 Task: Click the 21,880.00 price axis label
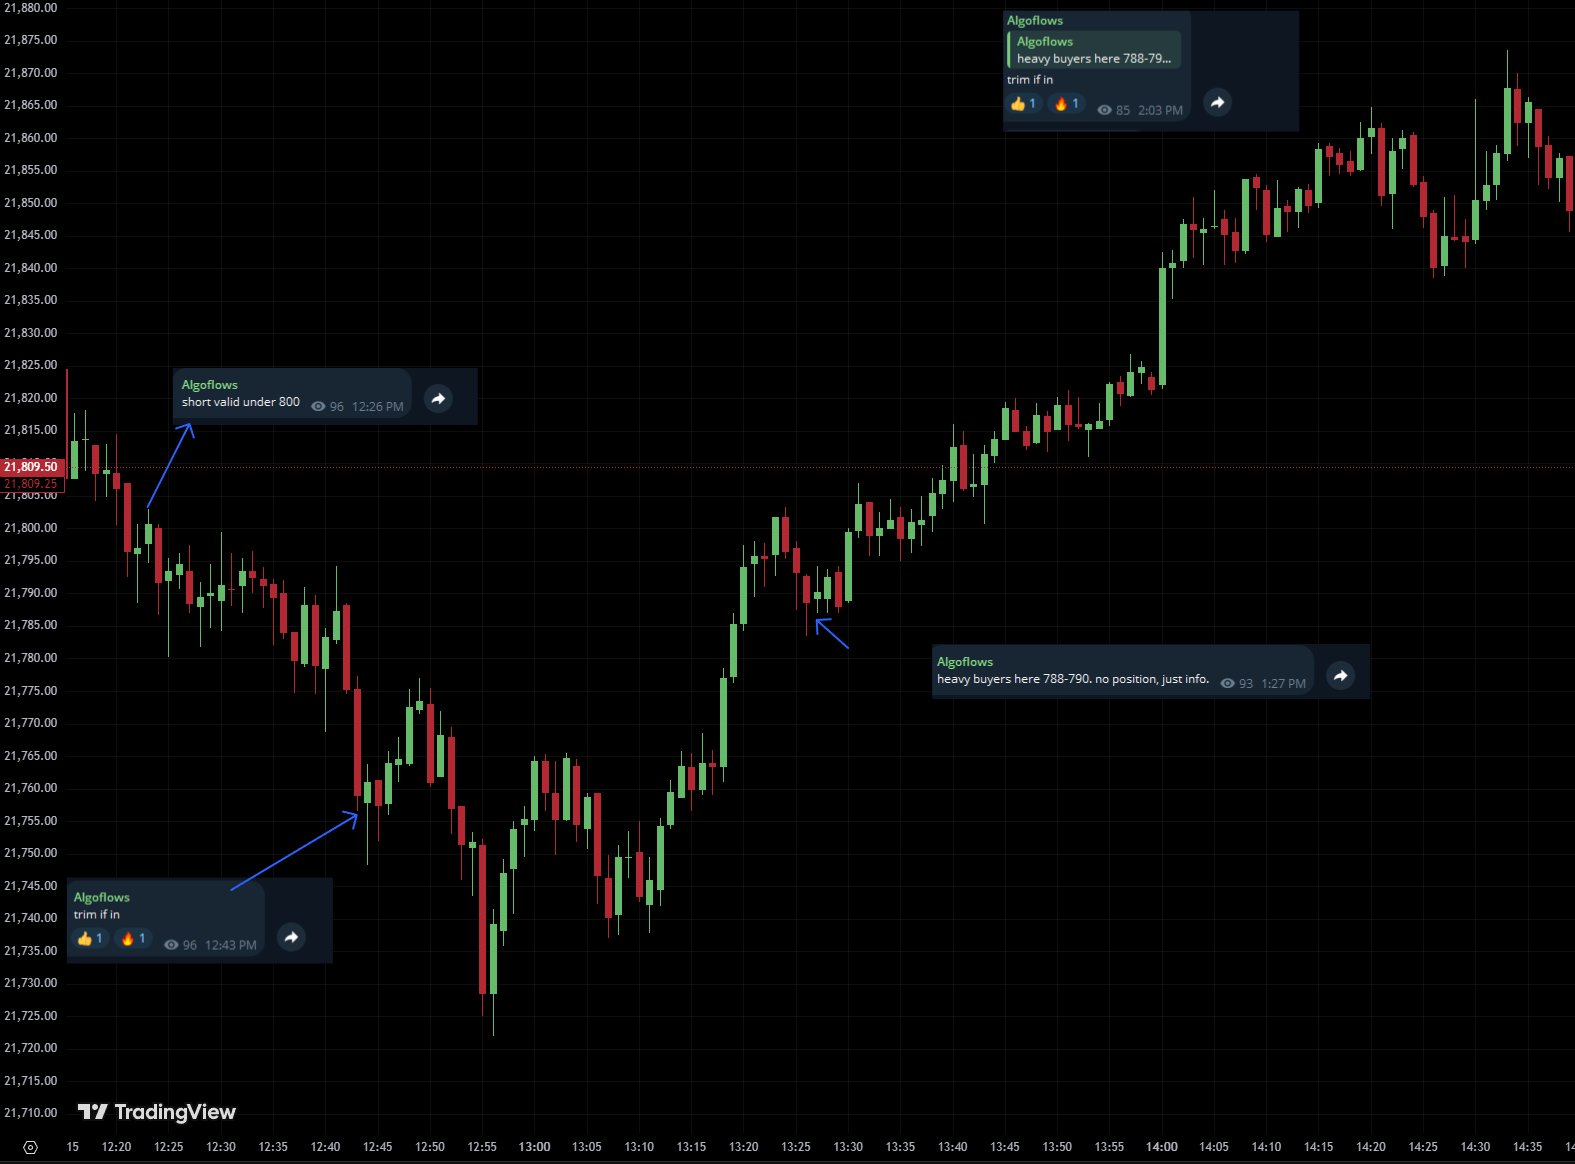(31, 8)
